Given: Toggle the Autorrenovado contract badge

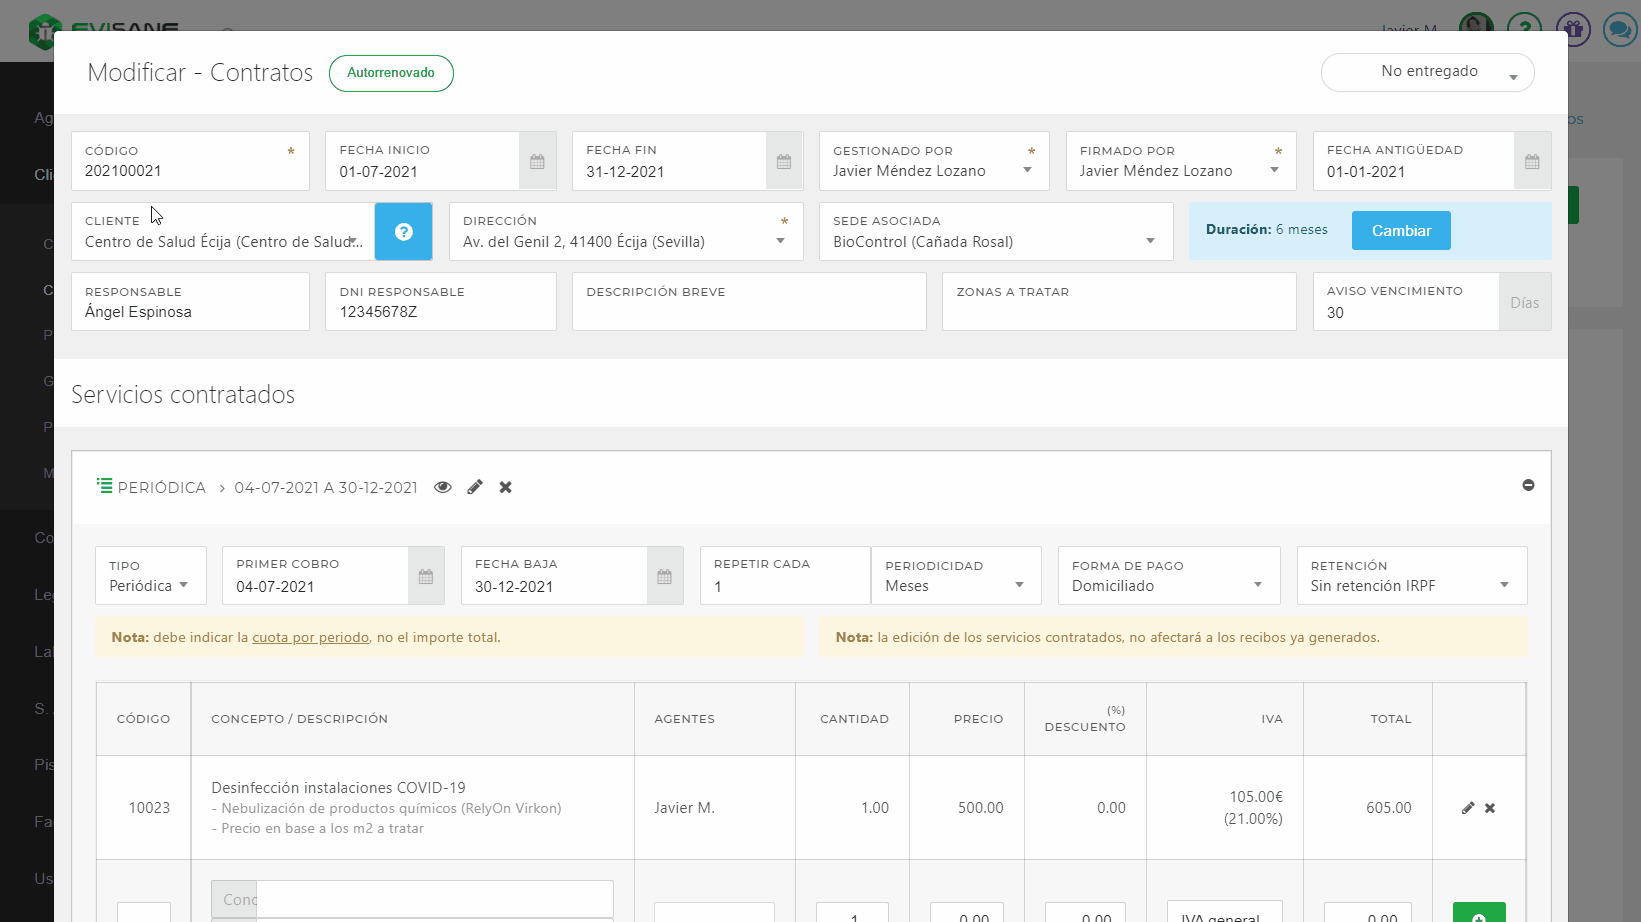Looking at the screenshot, I should click(x=391, y=73).
